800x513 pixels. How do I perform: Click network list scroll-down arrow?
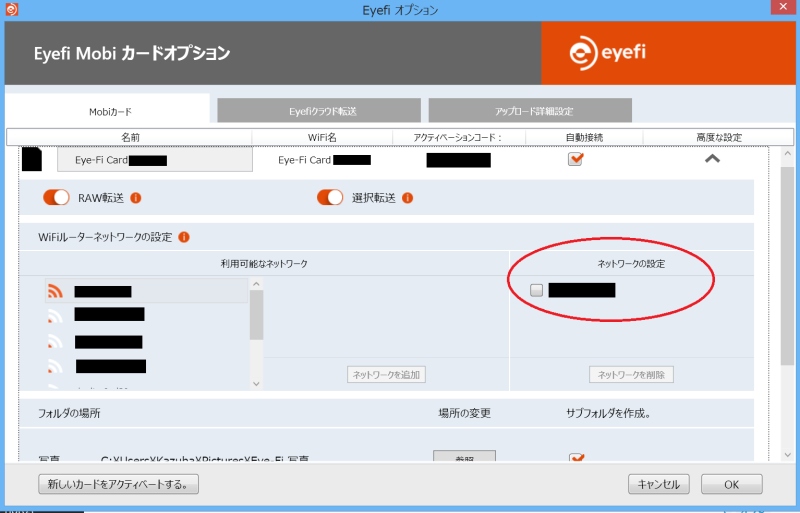click(x=256, y=384)
